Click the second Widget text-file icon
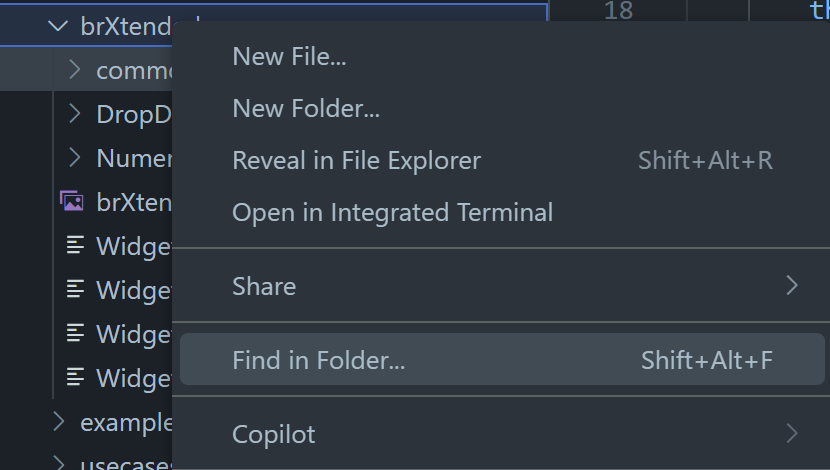 pos(75,289)
